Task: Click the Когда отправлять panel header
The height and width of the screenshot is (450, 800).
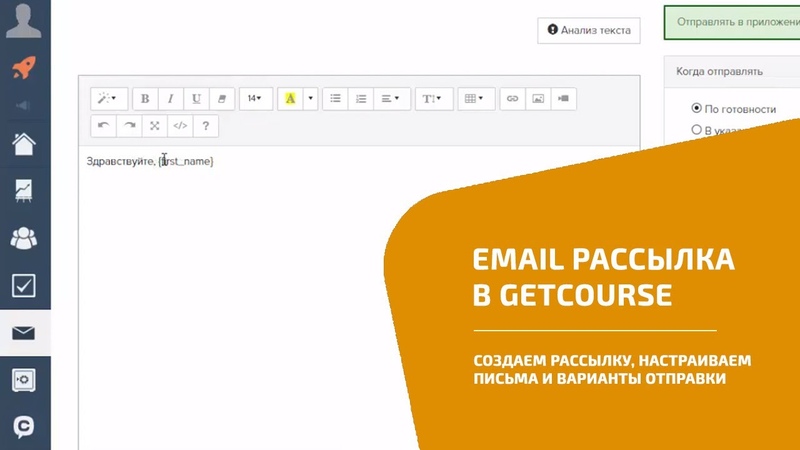Action: coord(732,71)
